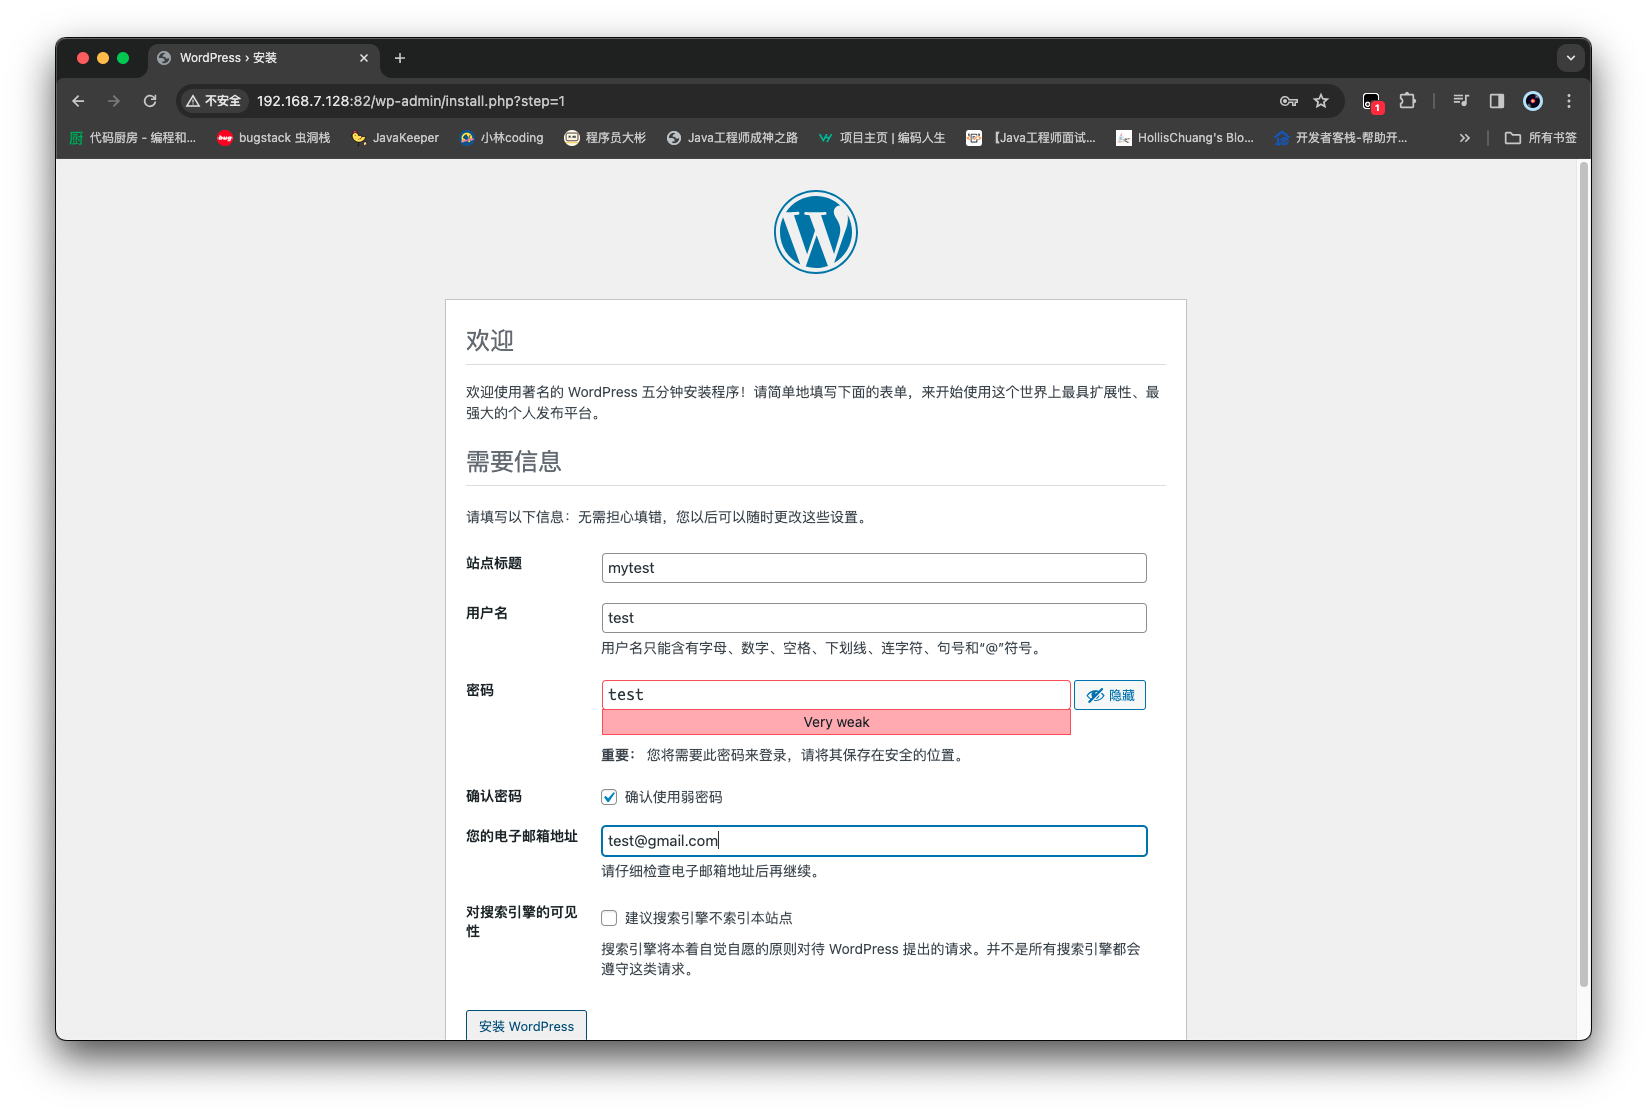Toggle the 确认使用弱密码 checkbox
Image resolution: width=1647 pixels, height=1114 pixels.
pyautogui.click(x=609, y=797)
